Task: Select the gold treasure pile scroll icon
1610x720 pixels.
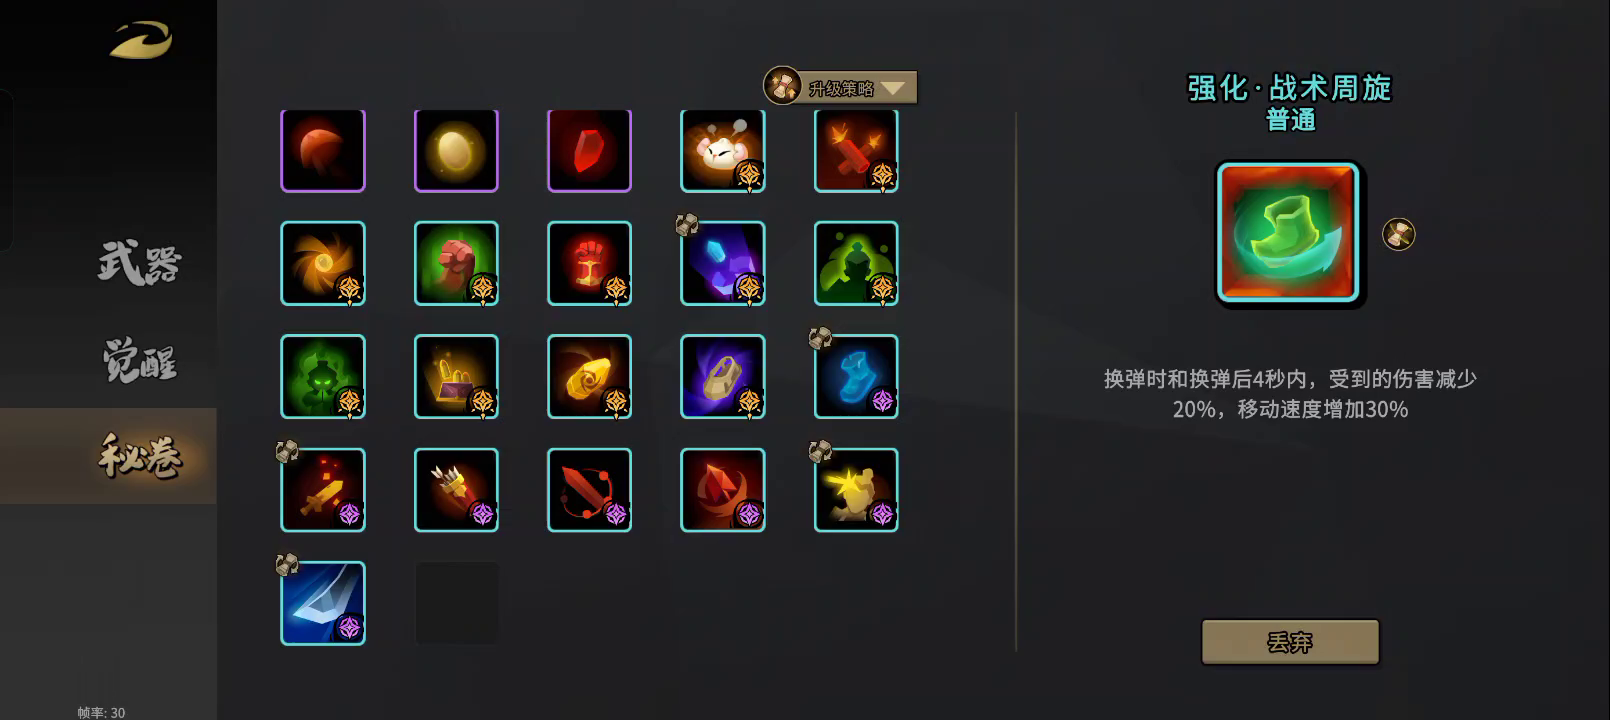Action: click(x=456, y=376)
